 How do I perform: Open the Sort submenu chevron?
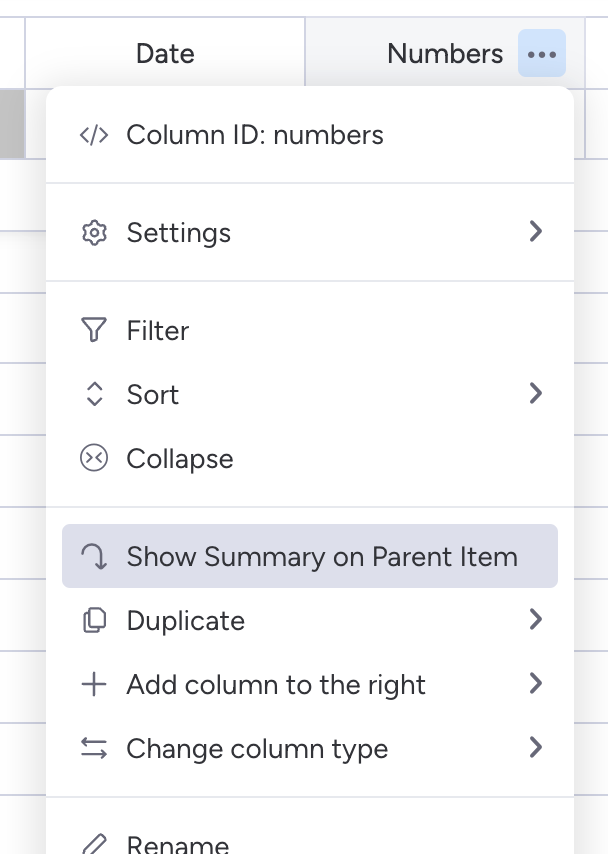pyautogui.click(x=536, y=394)
